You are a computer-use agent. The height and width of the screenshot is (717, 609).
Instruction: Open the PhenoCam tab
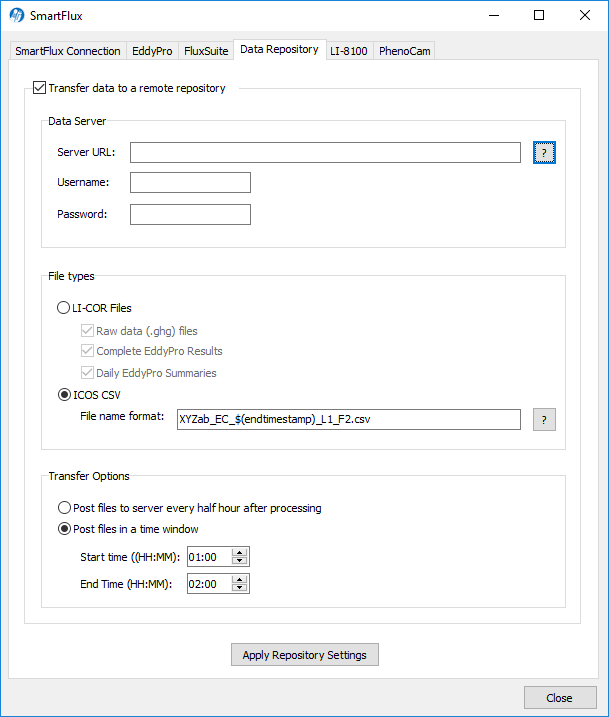pos(405,51)
